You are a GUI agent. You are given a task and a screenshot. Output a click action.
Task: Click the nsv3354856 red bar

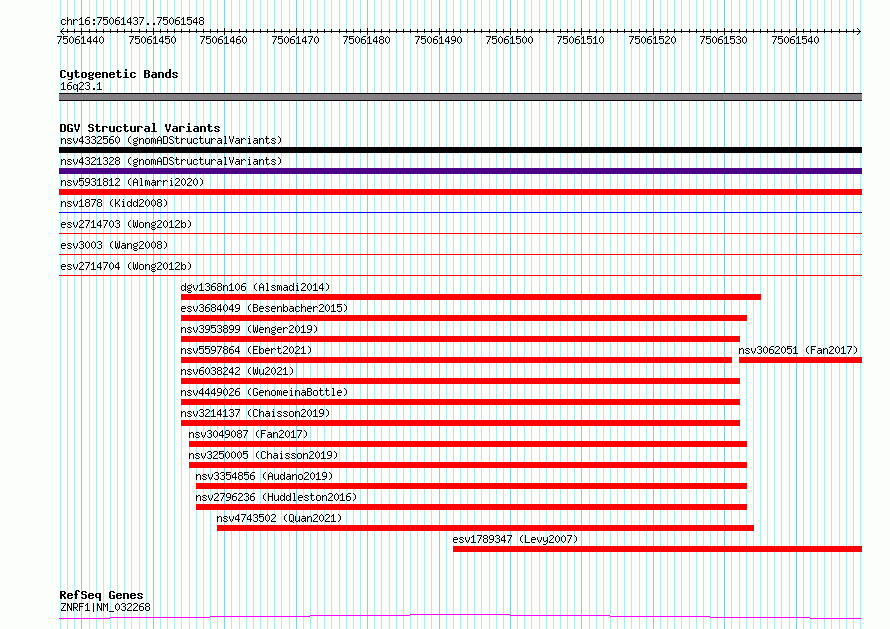(x=471, y=486)
